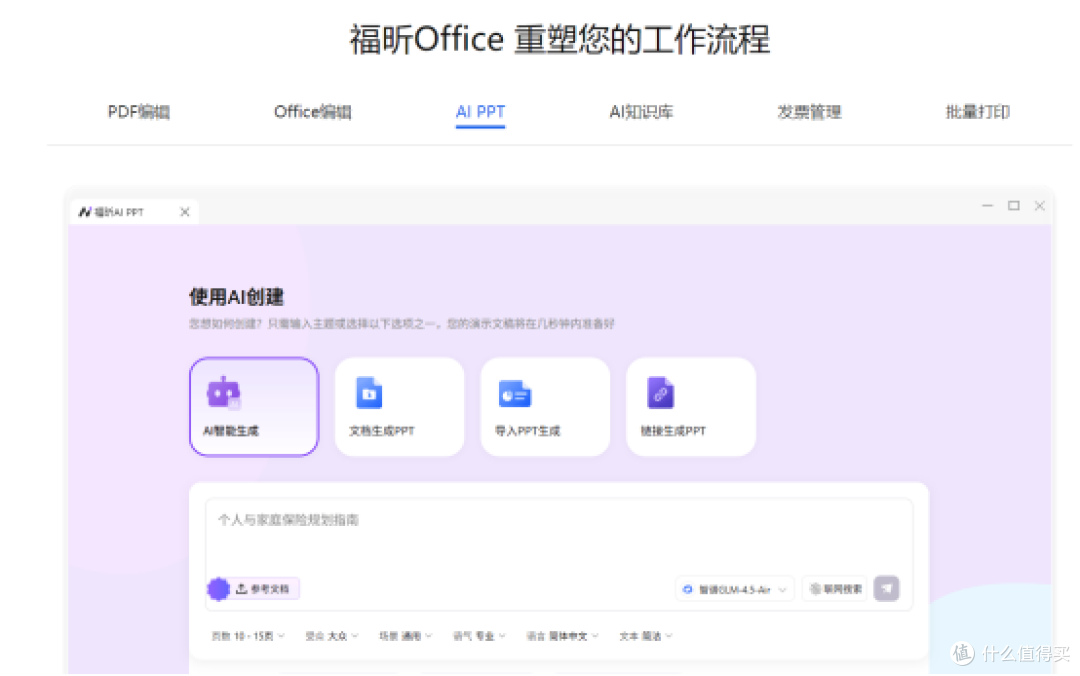The height and width of the screenshot is (676, 1080).
Task: Choose the 导入PPT生成 card
Action: (545, 407)
